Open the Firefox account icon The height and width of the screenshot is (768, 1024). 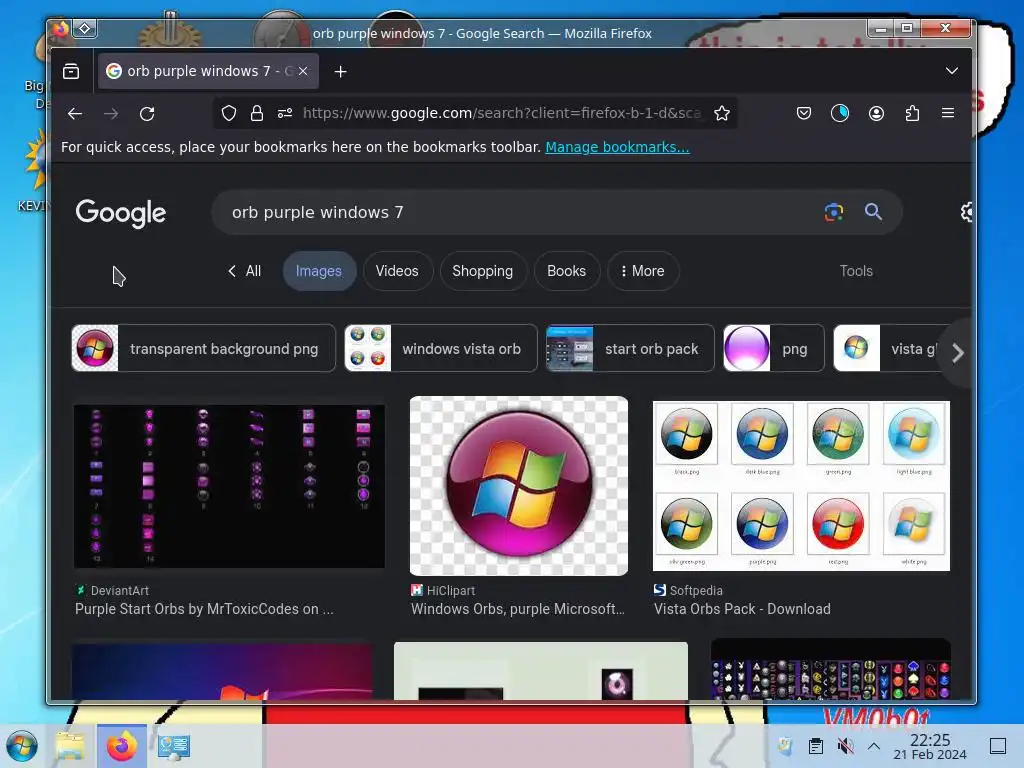click(x=876, y=114)
